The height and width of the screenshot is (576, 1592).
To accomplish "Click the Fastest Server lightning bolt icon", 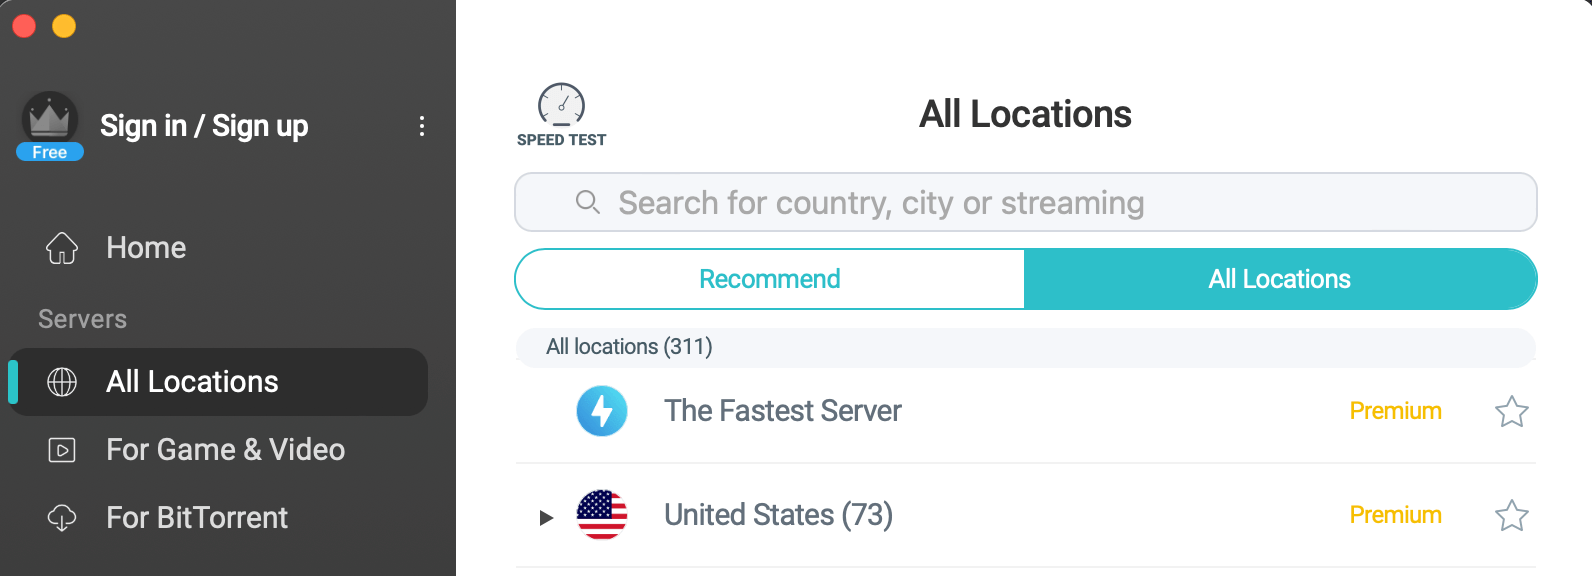I will pos(602,411).
